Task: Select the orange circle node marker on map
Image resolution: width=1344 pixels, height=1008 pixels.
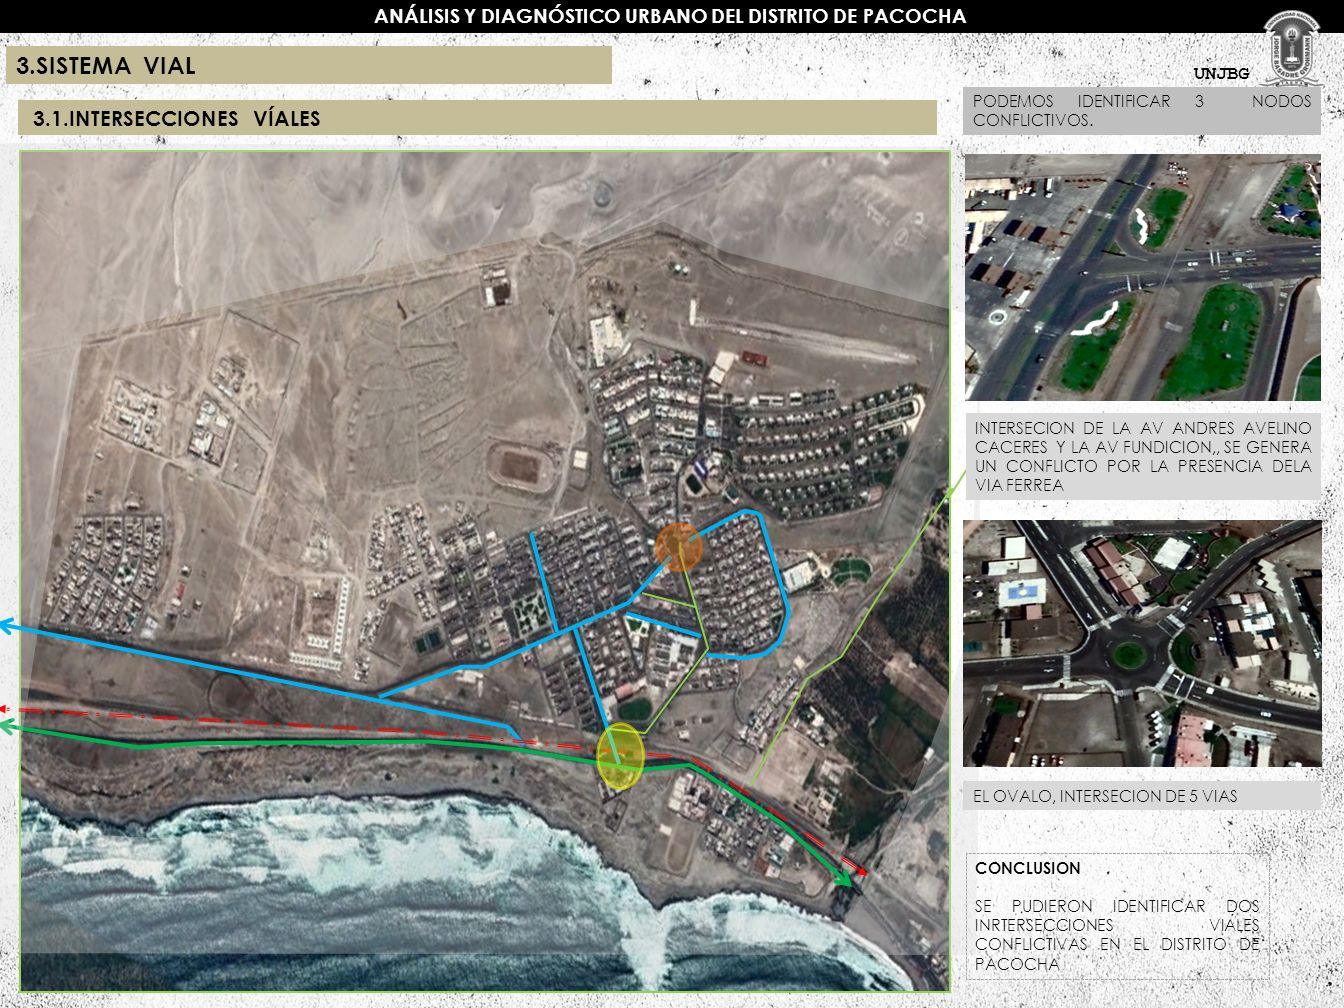Action: point(679,547)
